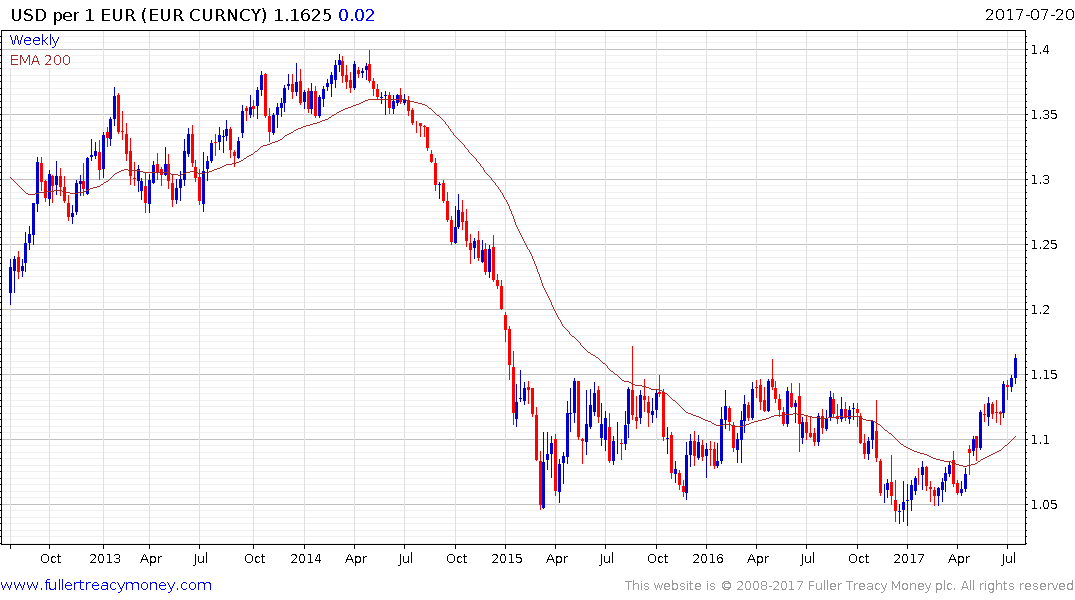Click the 2017-07-20 date label
1075x600 pixels.
[1029, 15]
